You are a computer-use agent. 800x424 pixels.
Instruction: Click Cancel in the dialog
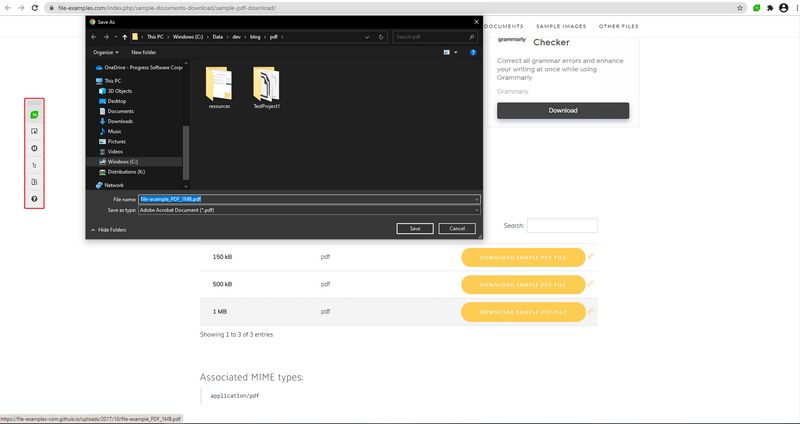(x=457, y=229)
